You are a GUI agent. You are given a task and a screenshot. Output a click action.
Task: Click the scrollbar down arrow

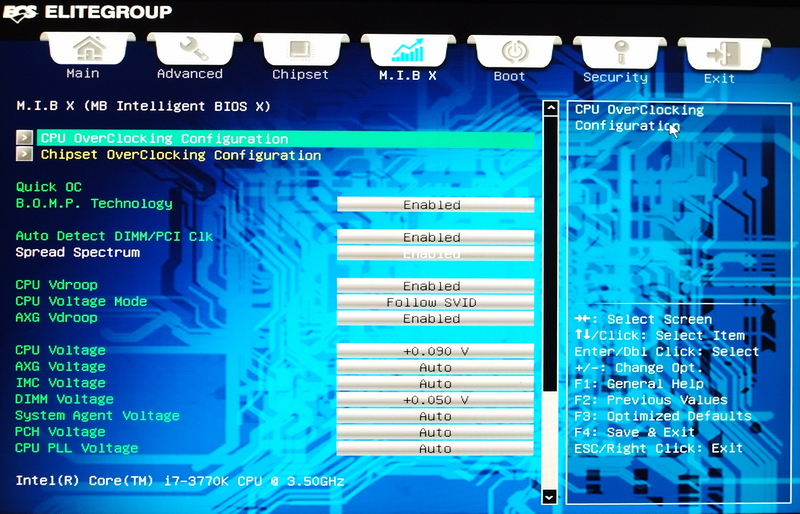pyautogui.click(x=550, y=496)
